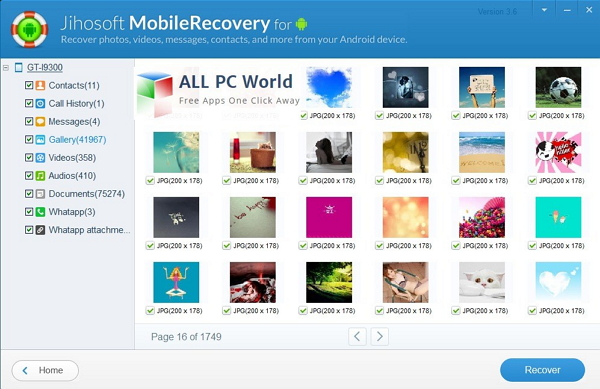600x389 pixels.
Task: Deselect the blue heart cloud photo checkbox
Action: point(303,116)
